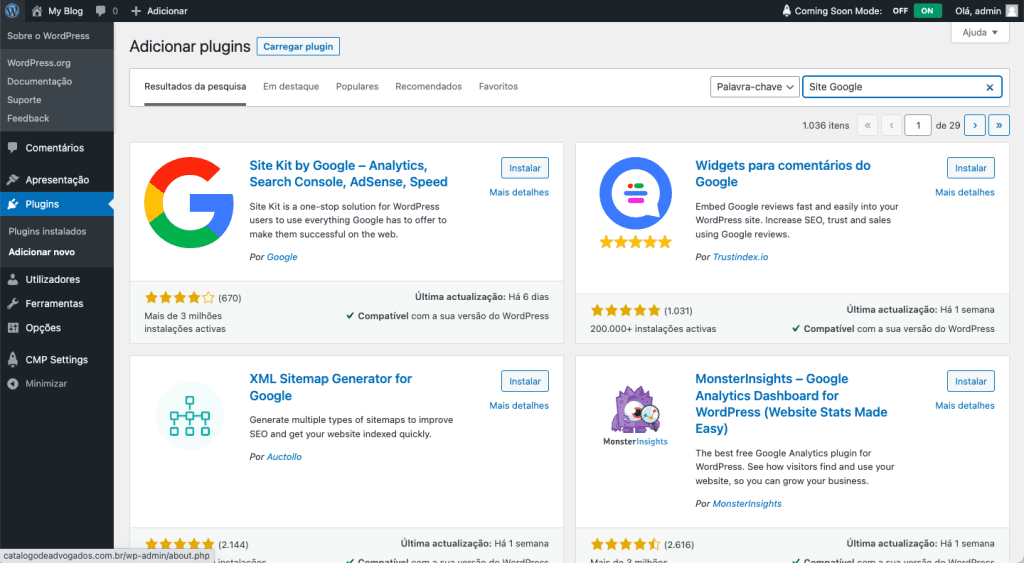Screen dimensions: 1024x563
Task: Open Palavra-chave search type dropdown
Action: point(754,87)
